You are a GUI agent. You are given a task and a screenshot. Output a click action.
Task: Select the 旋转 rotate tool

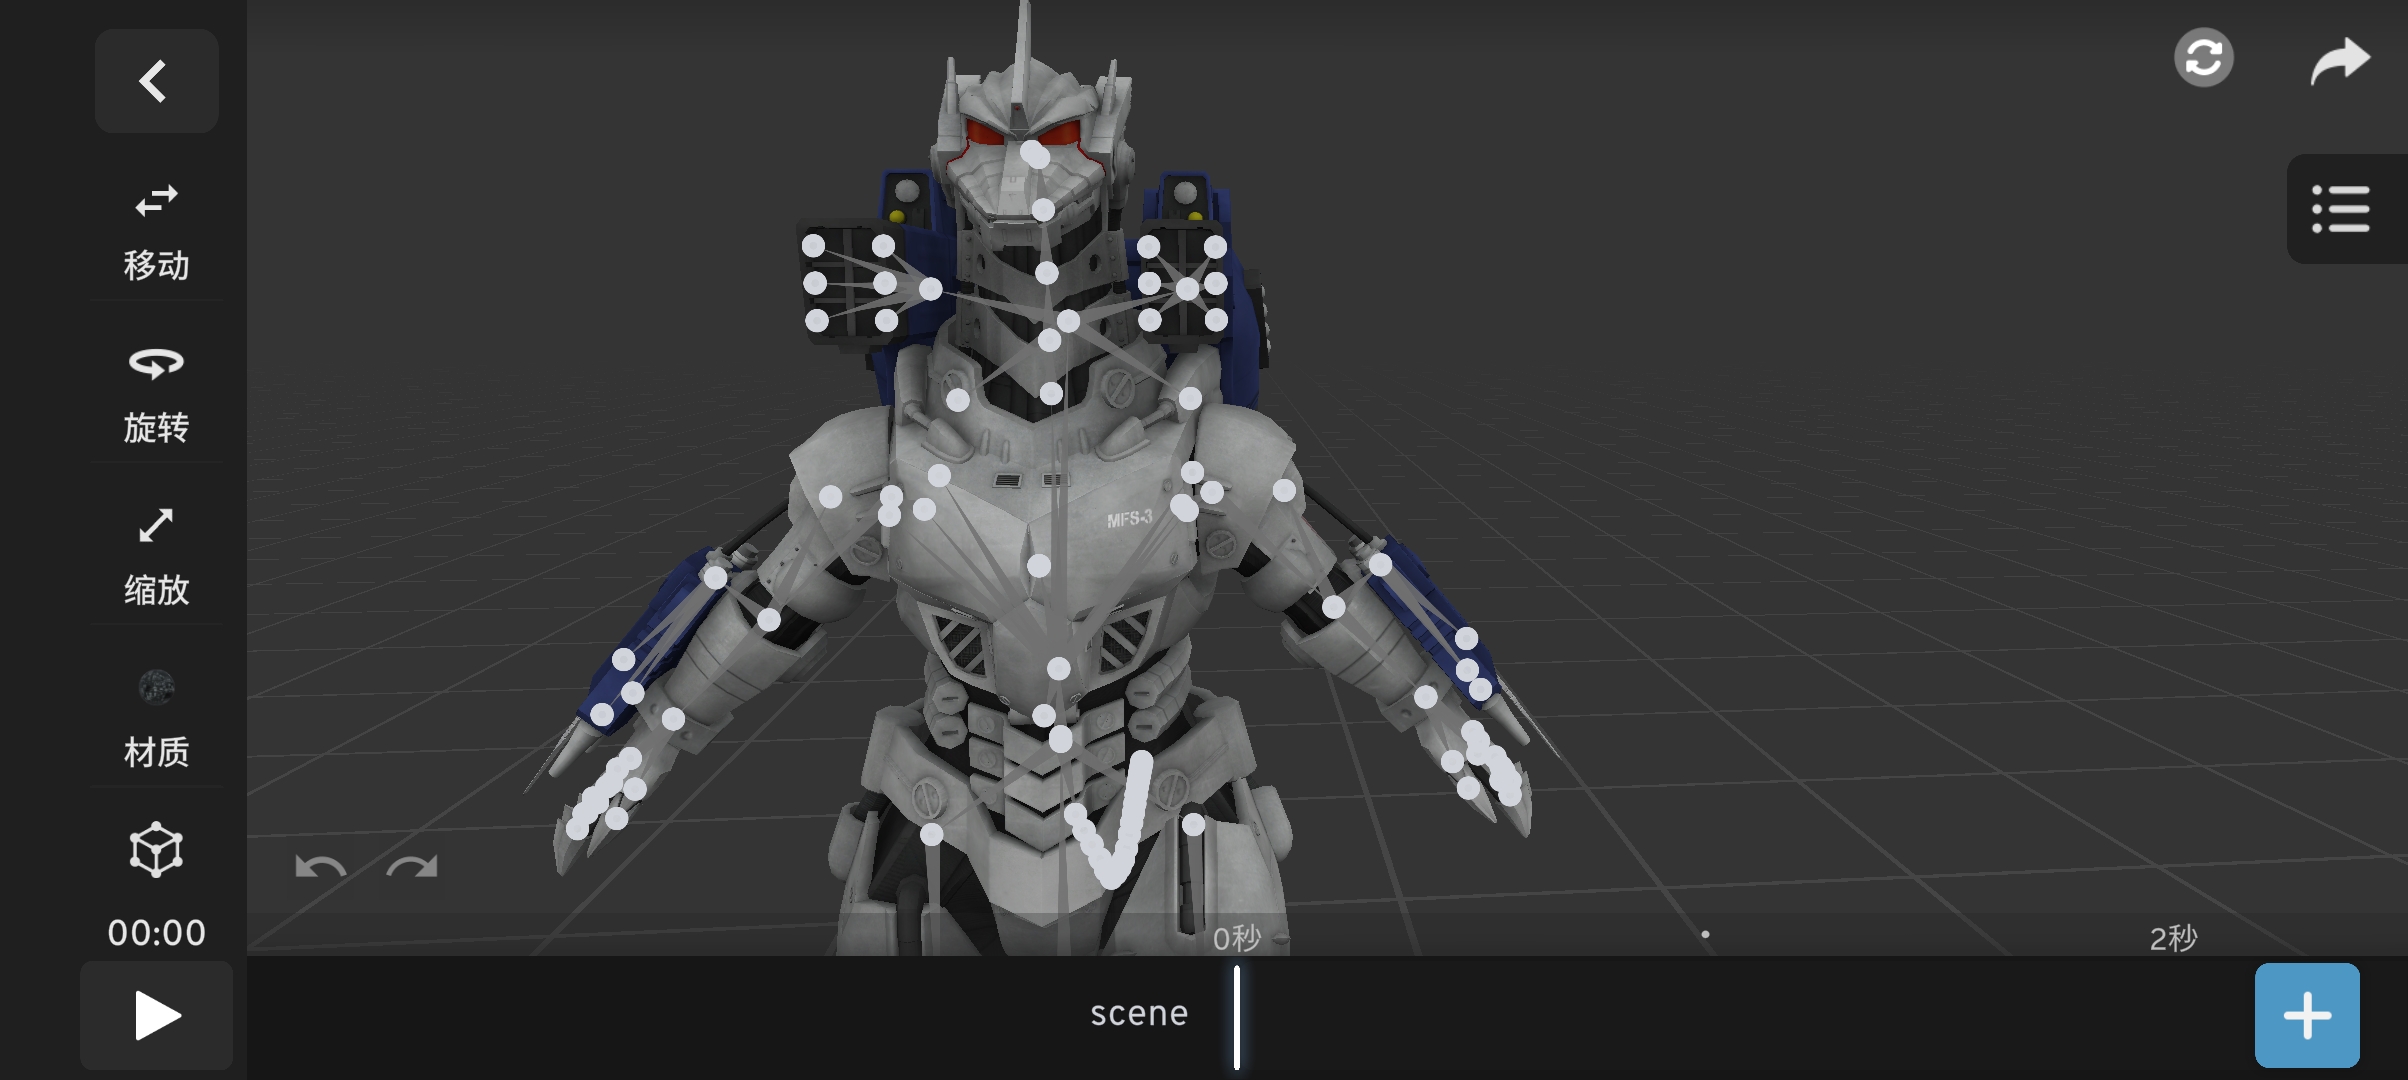pos(156,392)
